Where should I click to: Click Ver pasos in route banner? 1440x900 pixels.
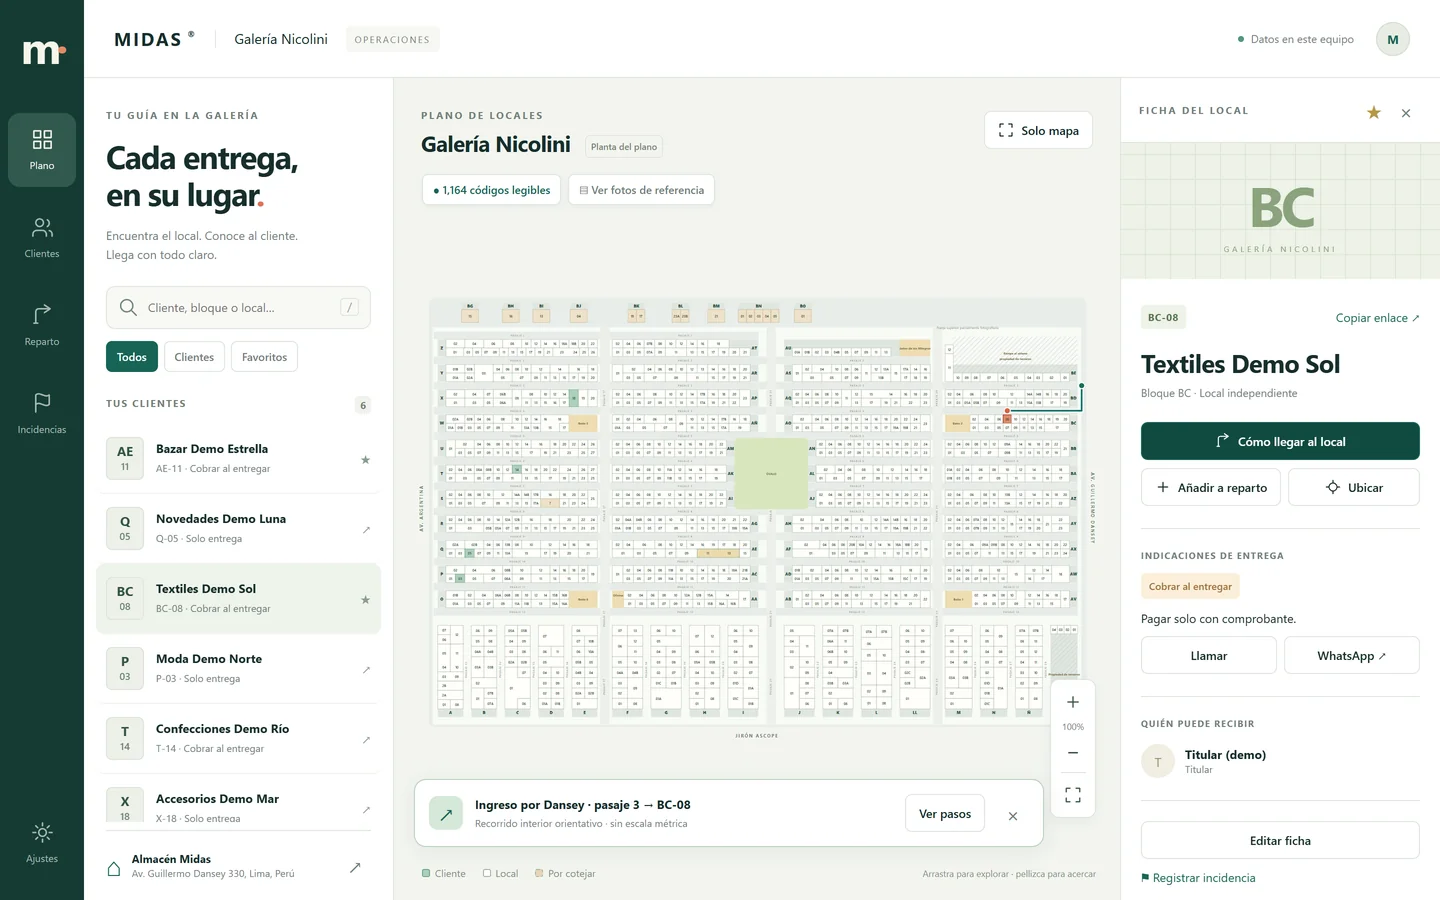pyautogui.click(x=945, y=814)
